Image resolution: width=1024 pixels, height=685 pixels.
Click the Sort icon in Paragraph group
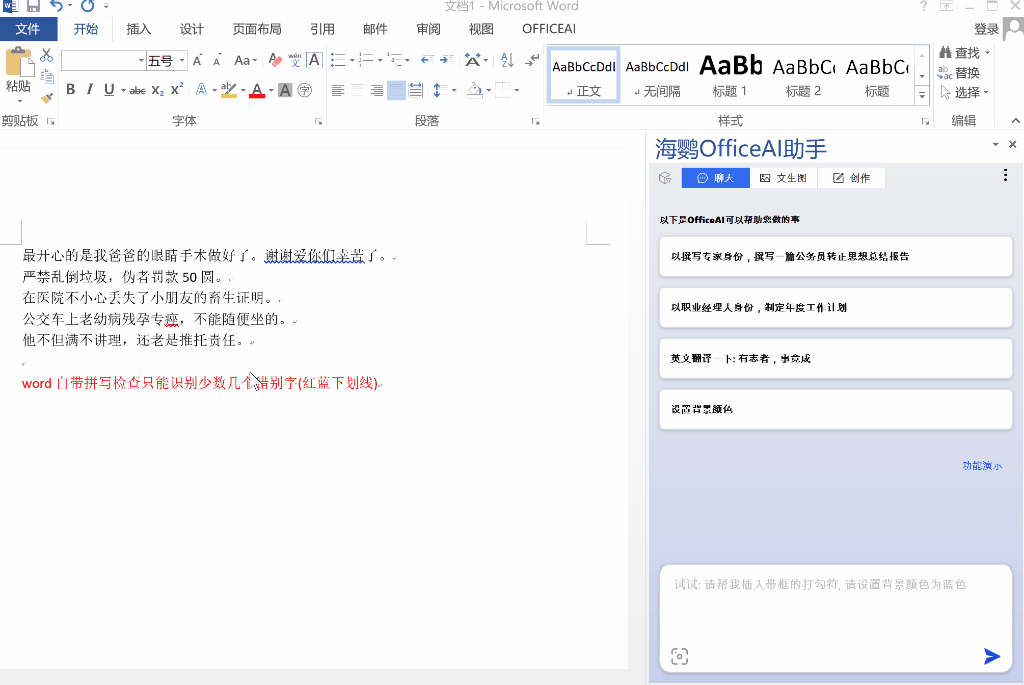[506, 60]
